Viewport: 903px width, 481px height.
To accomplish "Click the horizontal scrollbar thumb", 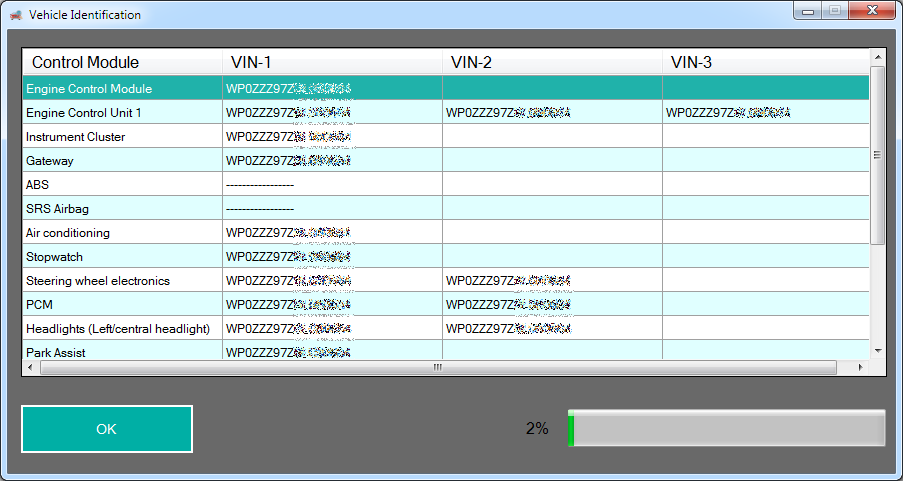I will click(437, 367).
